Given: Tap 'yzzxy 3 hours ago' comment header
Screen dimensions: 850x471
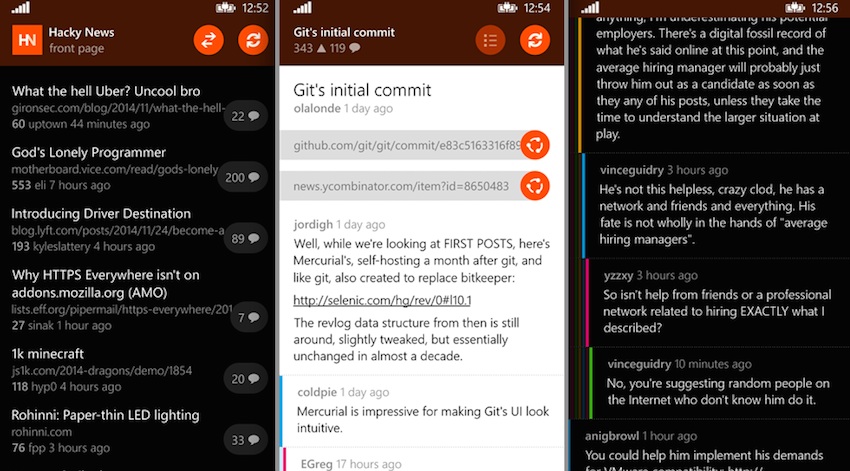Looking at the screenshot, I should pos(651,275).
